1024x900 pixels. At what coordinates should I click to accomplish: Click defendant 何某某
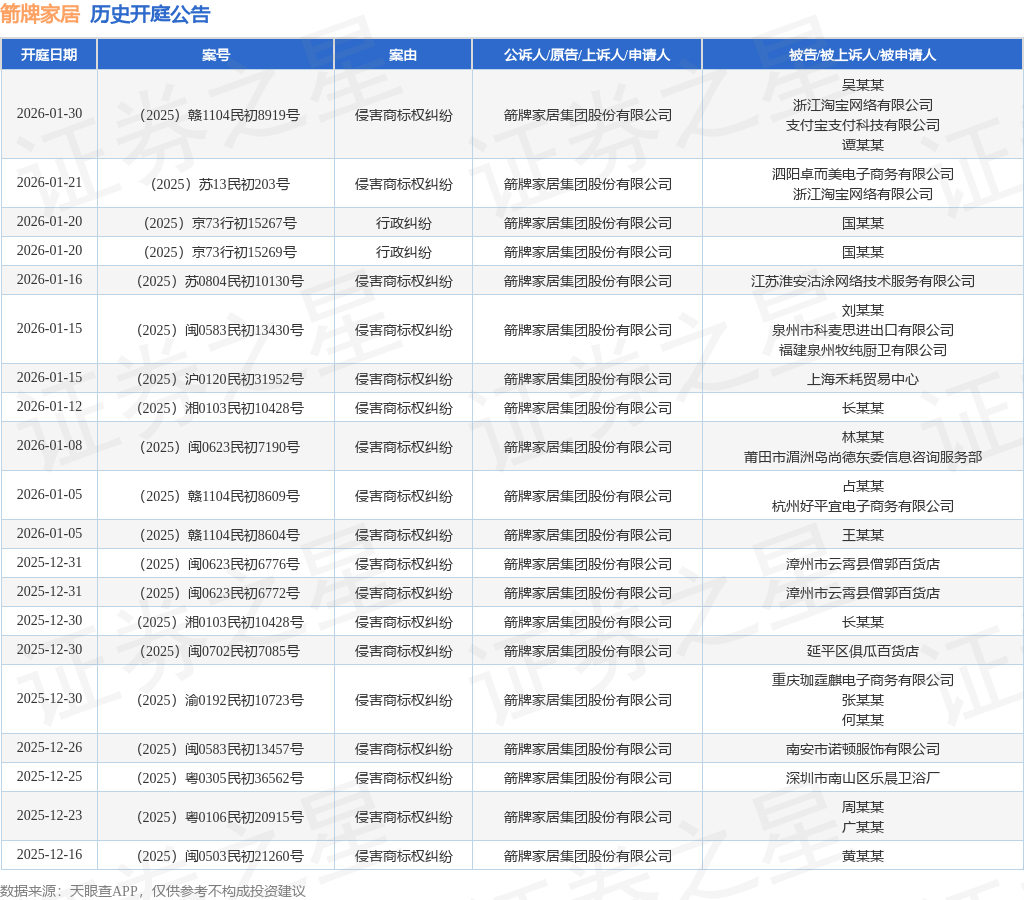(x=862, y=720)
